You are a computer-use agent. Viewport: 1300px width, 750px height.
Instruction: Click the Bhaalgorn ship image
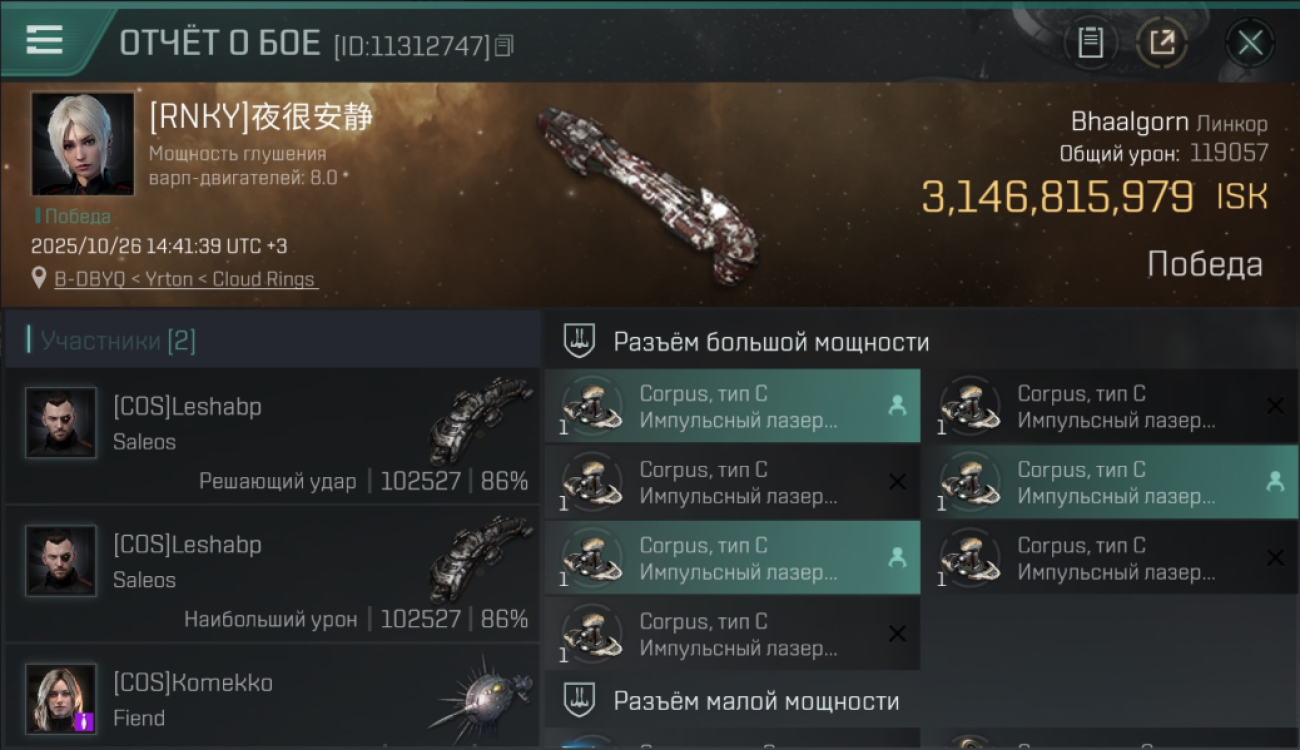[648, 195]
